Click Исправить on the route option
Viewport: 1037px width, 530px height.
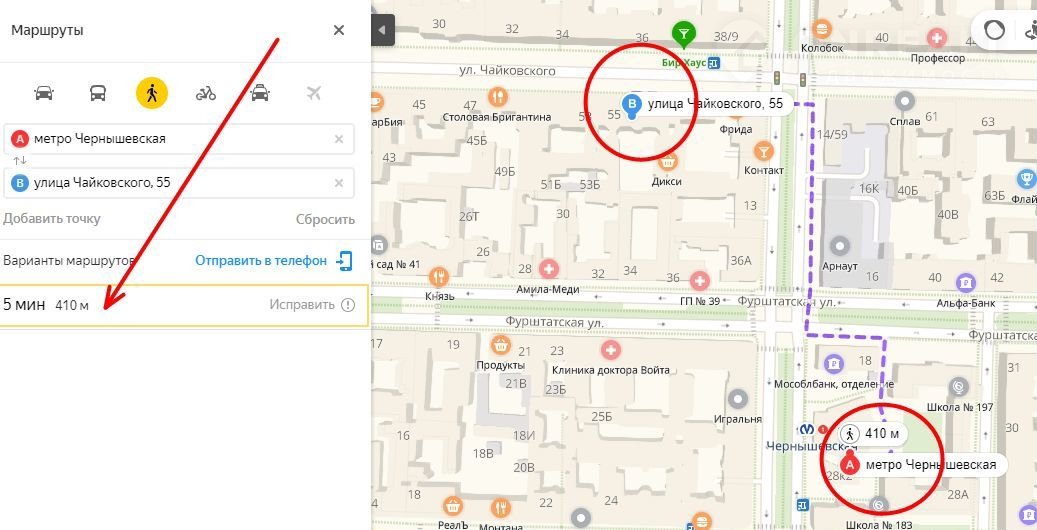pos(302,305)
